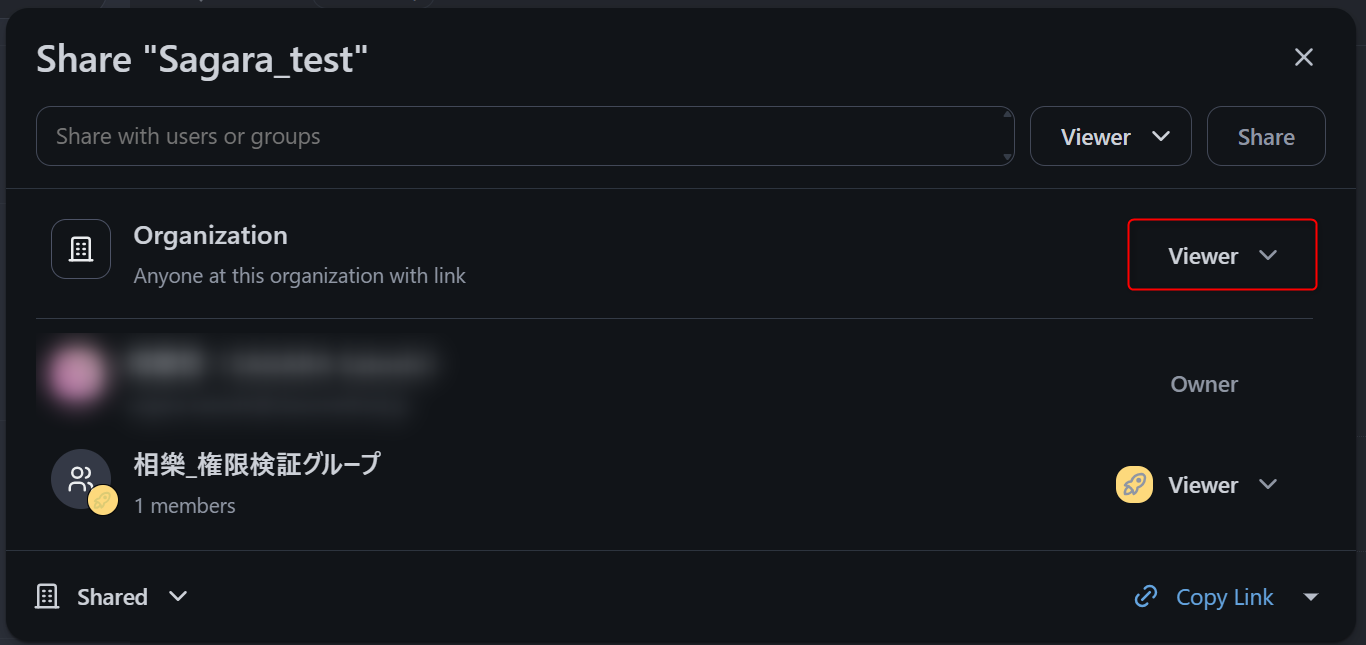Open the Copy Link options arrow

click(x=1311, y=597)
